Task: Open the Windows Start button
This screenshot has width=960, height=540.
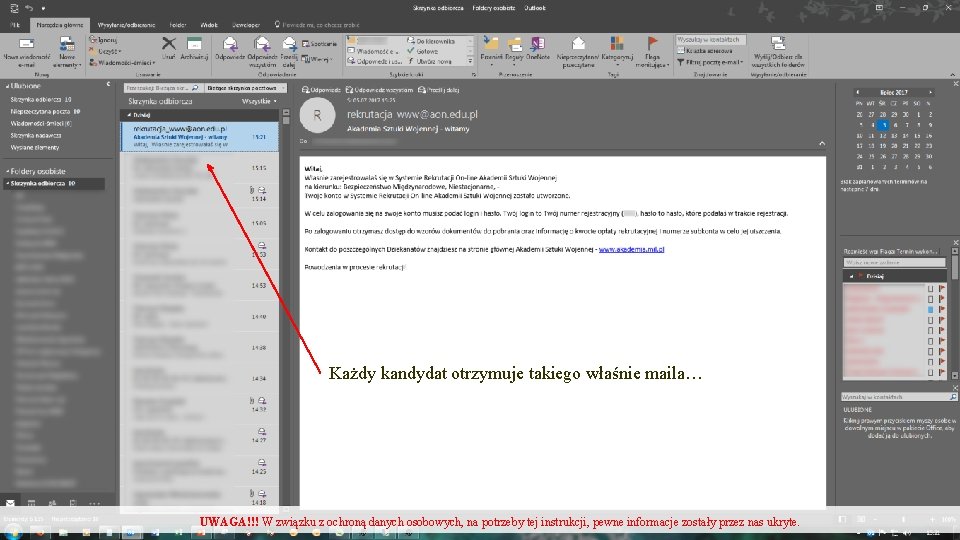Action: coord(13,533)
